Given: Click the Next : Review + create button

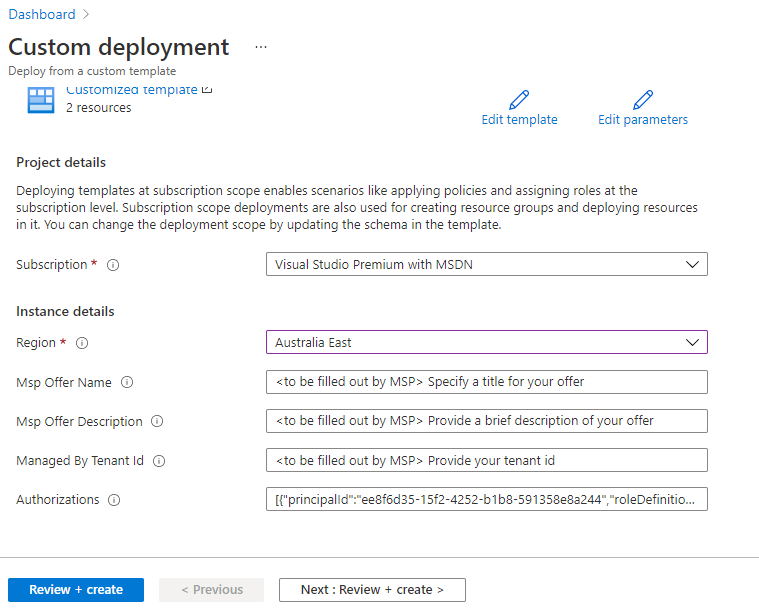Looking at the screenshot, I should coord(372,590).
